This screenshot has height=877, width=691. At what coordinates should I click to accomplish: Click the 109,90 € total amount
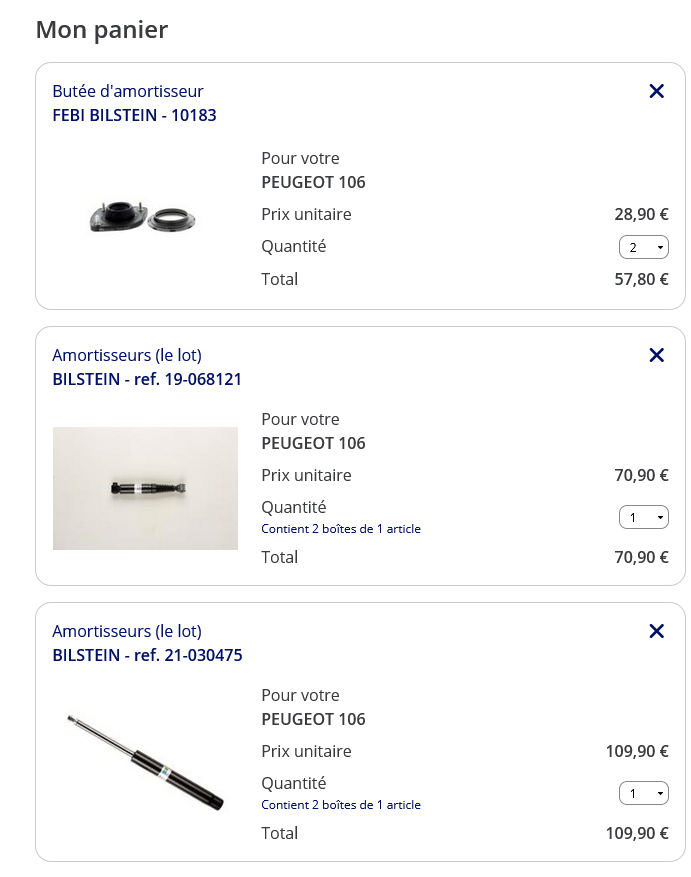pyautogui.click(x=637, y=833)
